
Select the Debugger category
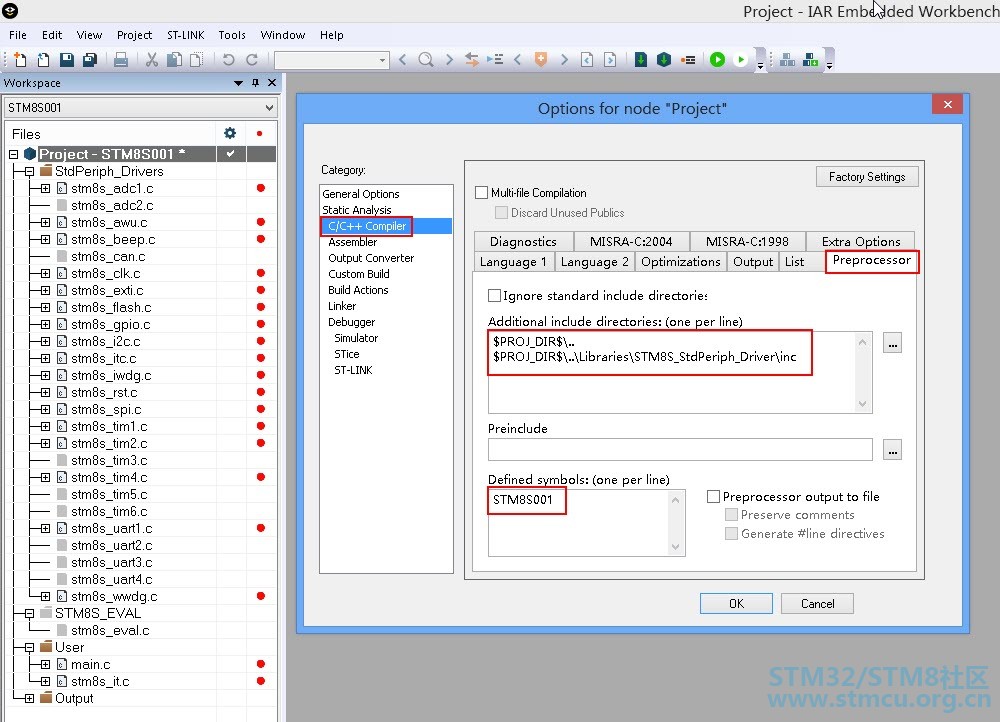pos(351,322)
